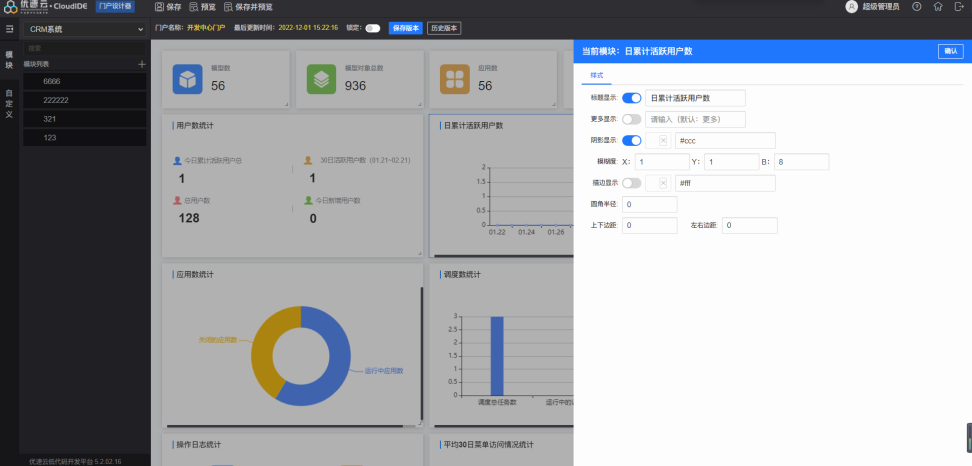Click the resize handle of 用户数统计 card
Viewport: 972px width, 466px height.
click(420, 253)
